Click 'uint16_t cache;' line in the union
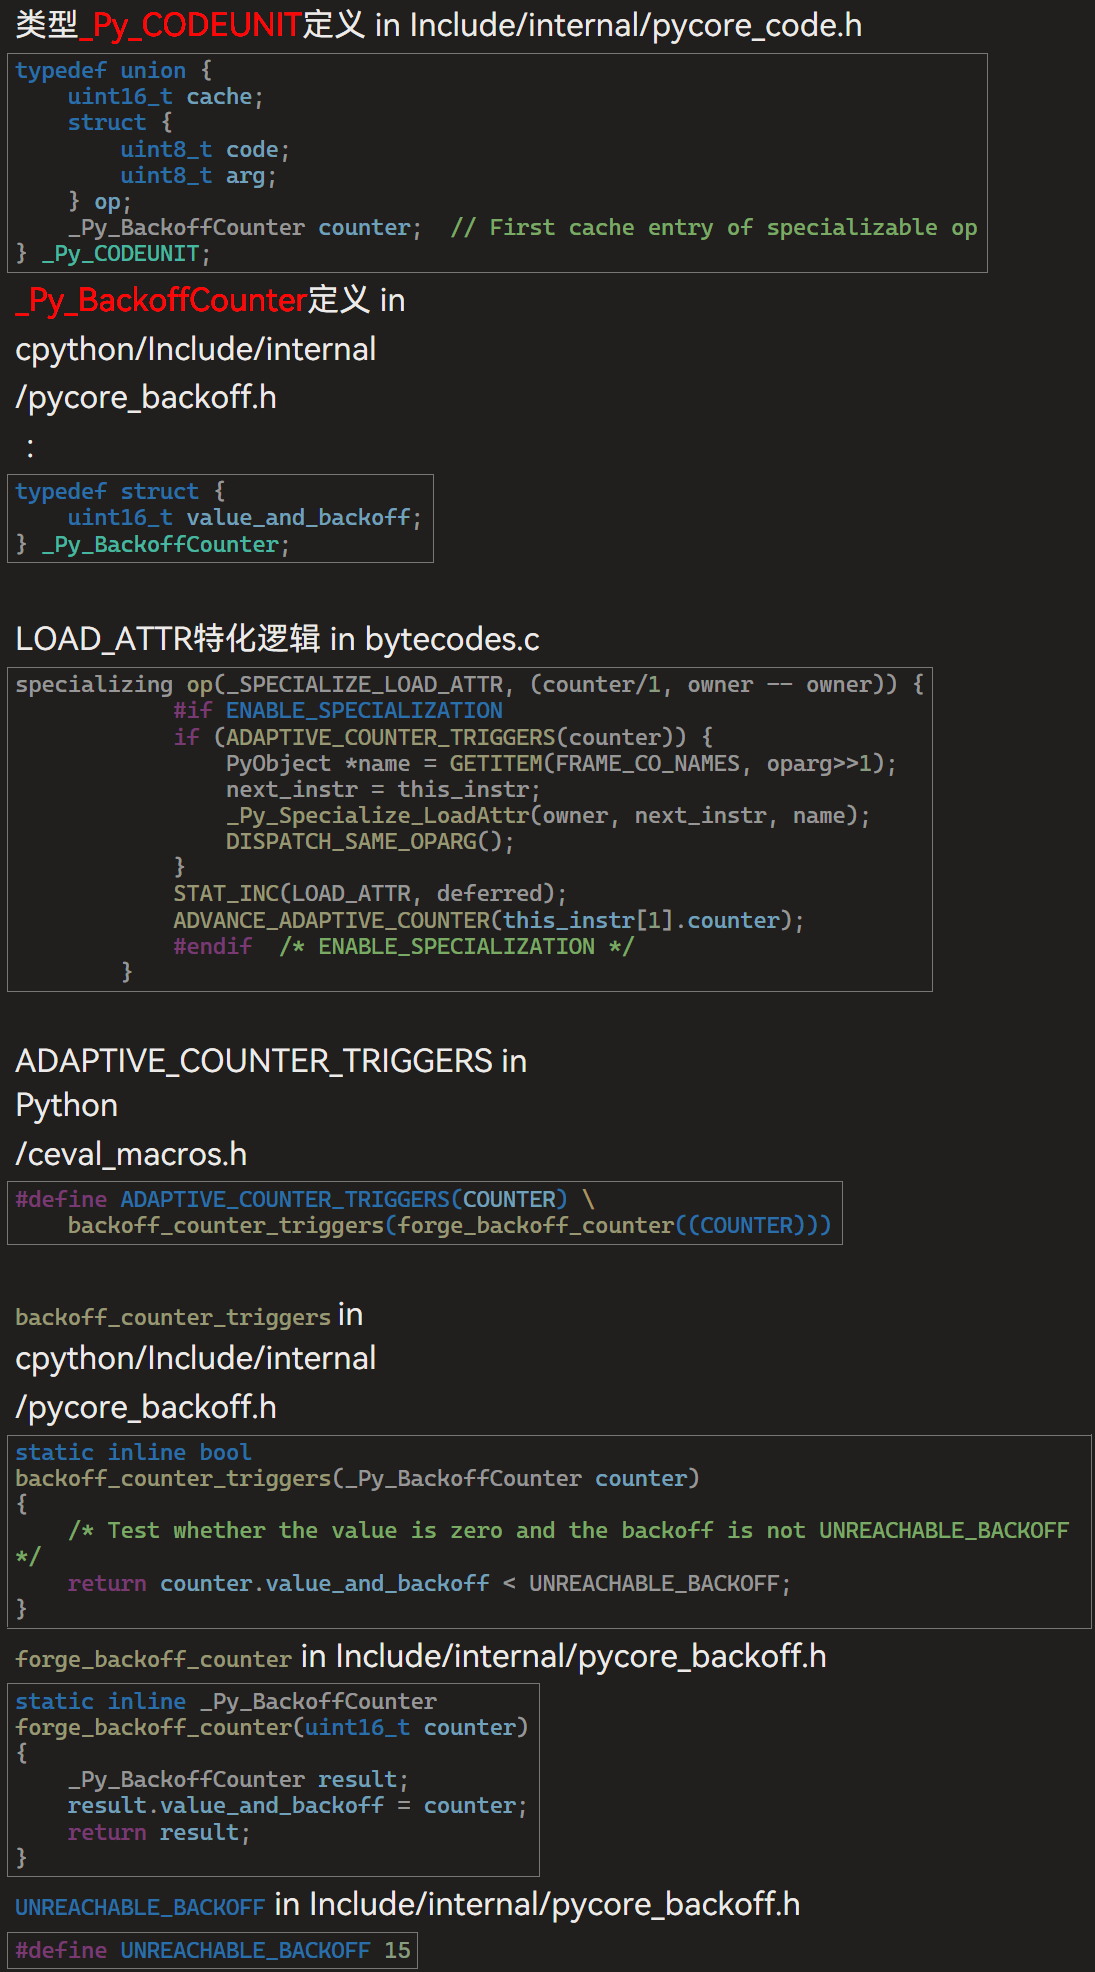Image resolution: width=1095 pixels, height=1972 pixels. click(x=165, y=97)
